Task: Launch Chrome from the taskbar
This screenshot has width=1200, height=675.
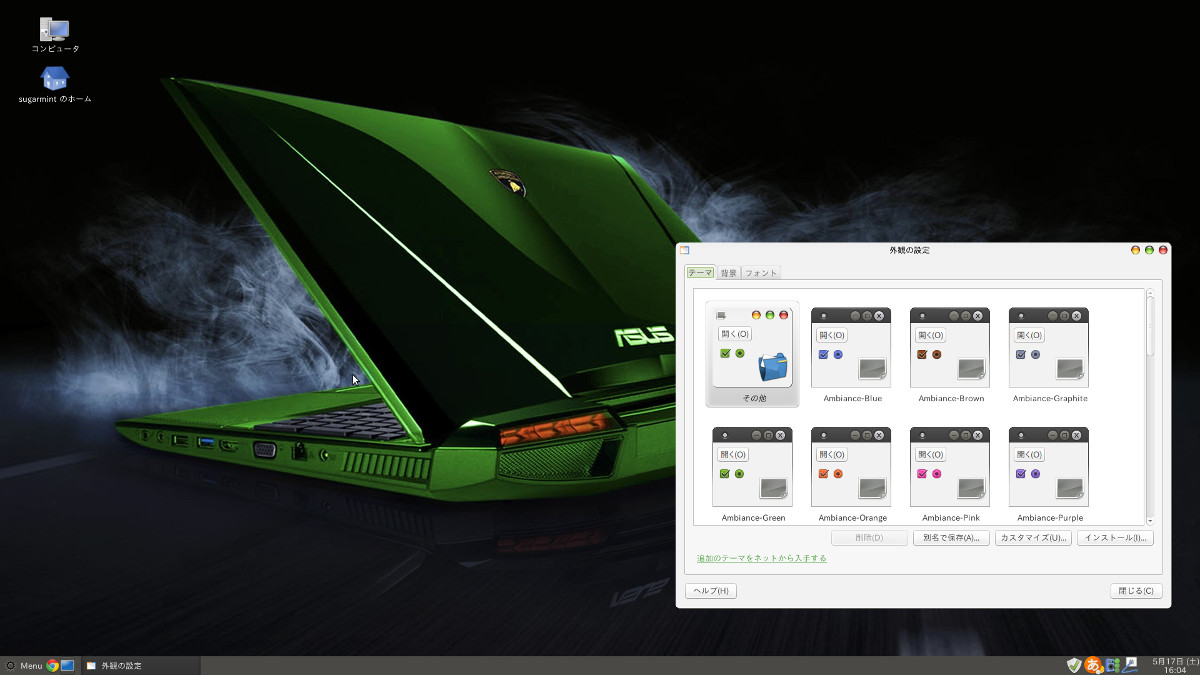Action: click(53, 665)
